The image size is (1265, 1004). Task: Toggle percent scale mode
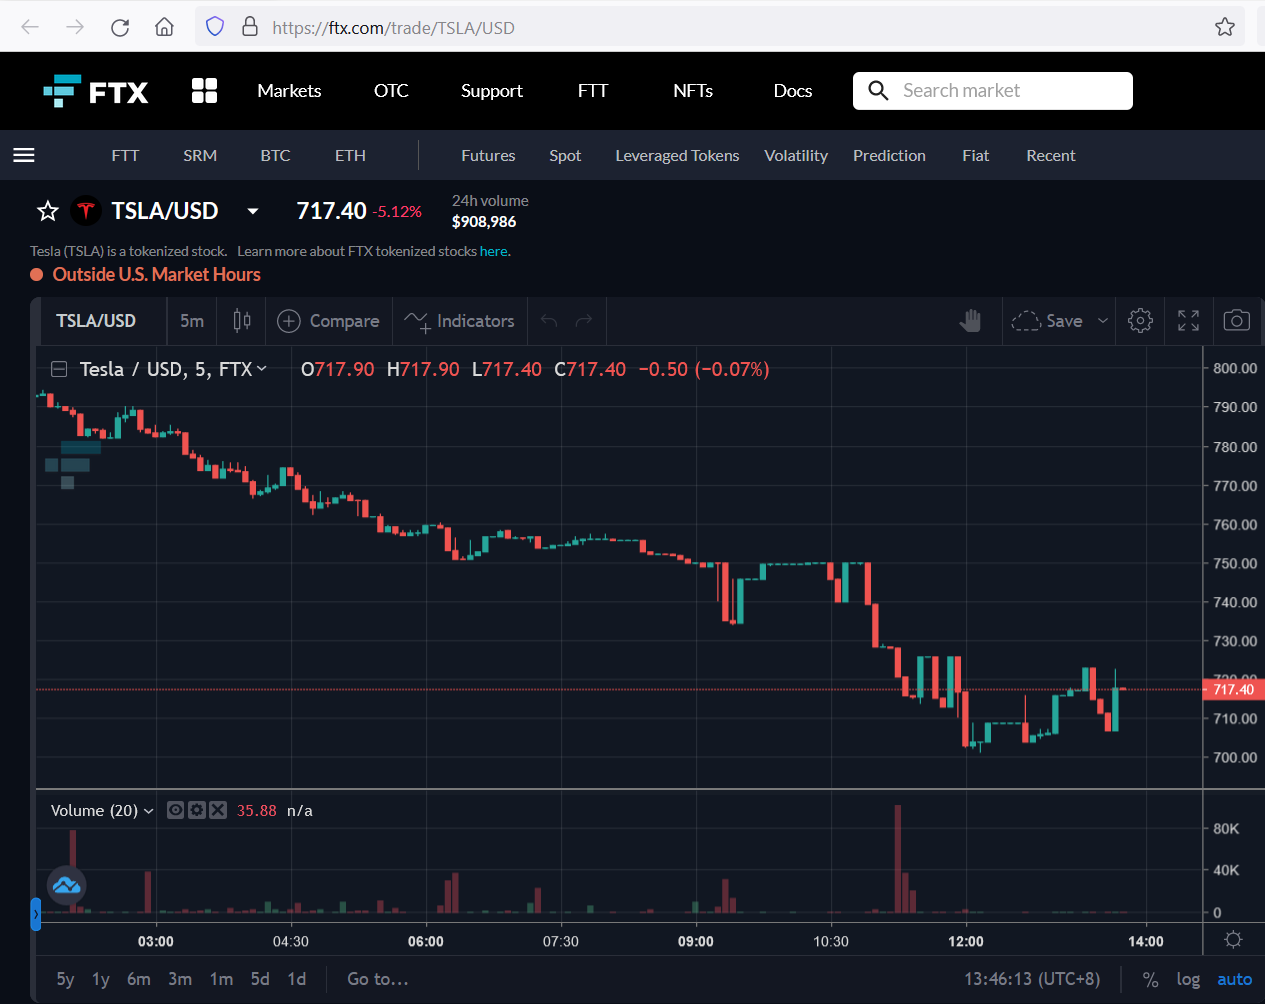pyautogui.click(x=1151, y=980)
